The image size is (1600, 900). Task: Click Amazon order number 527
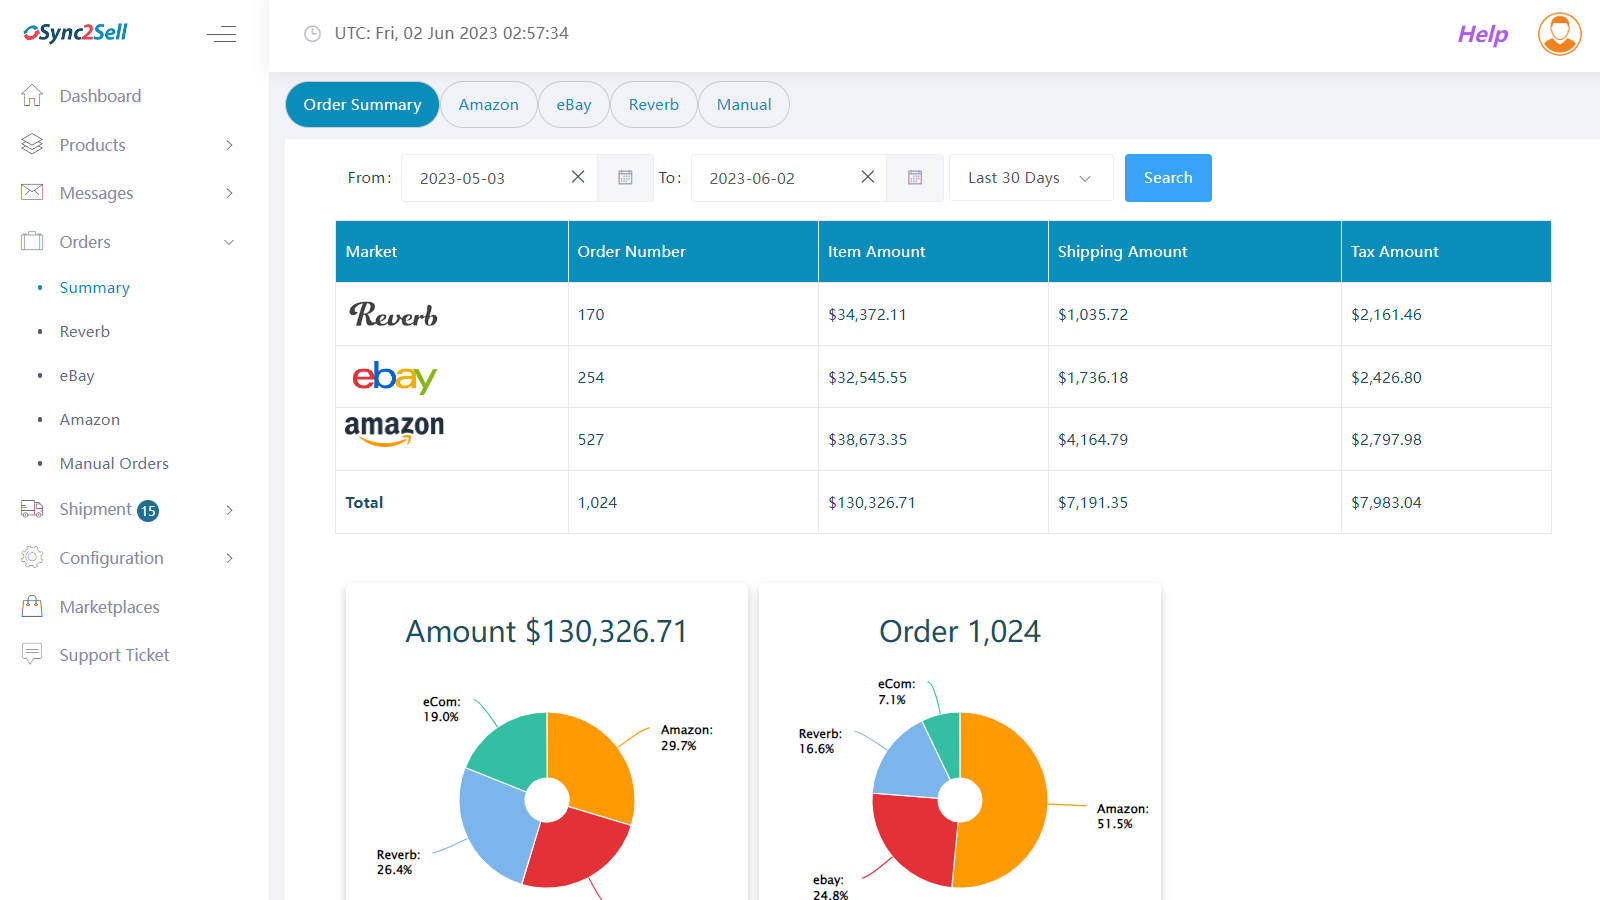(591, 440)
